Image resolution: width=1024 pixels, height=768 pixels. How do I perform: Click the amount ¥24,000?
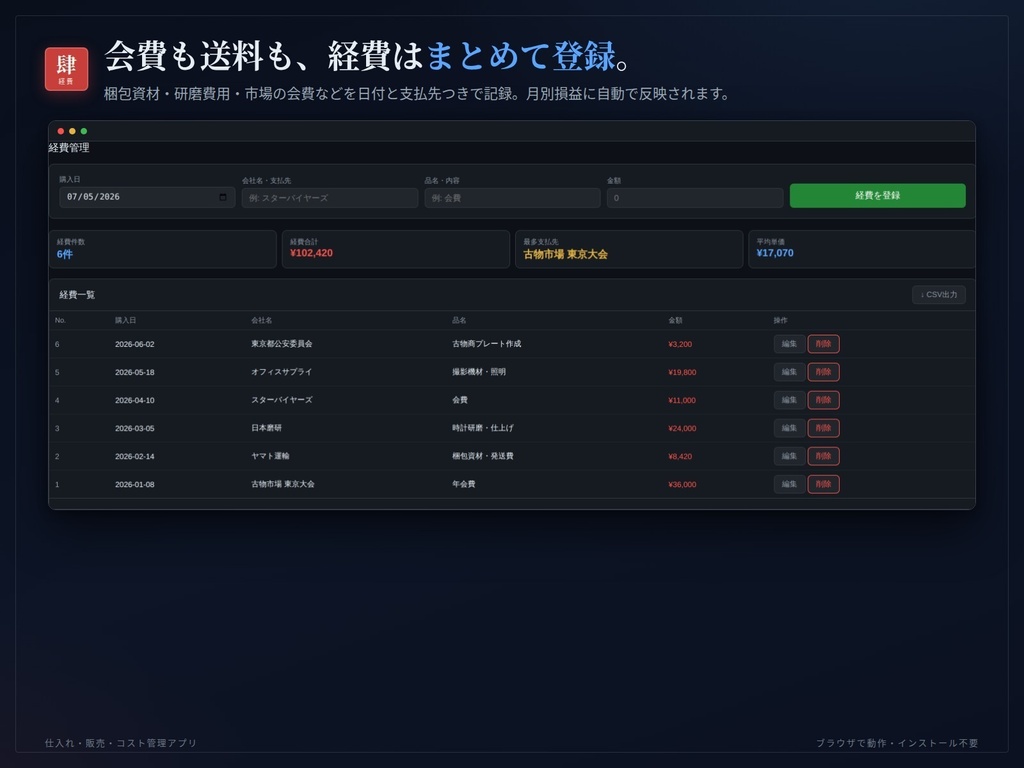coord(682,428)
